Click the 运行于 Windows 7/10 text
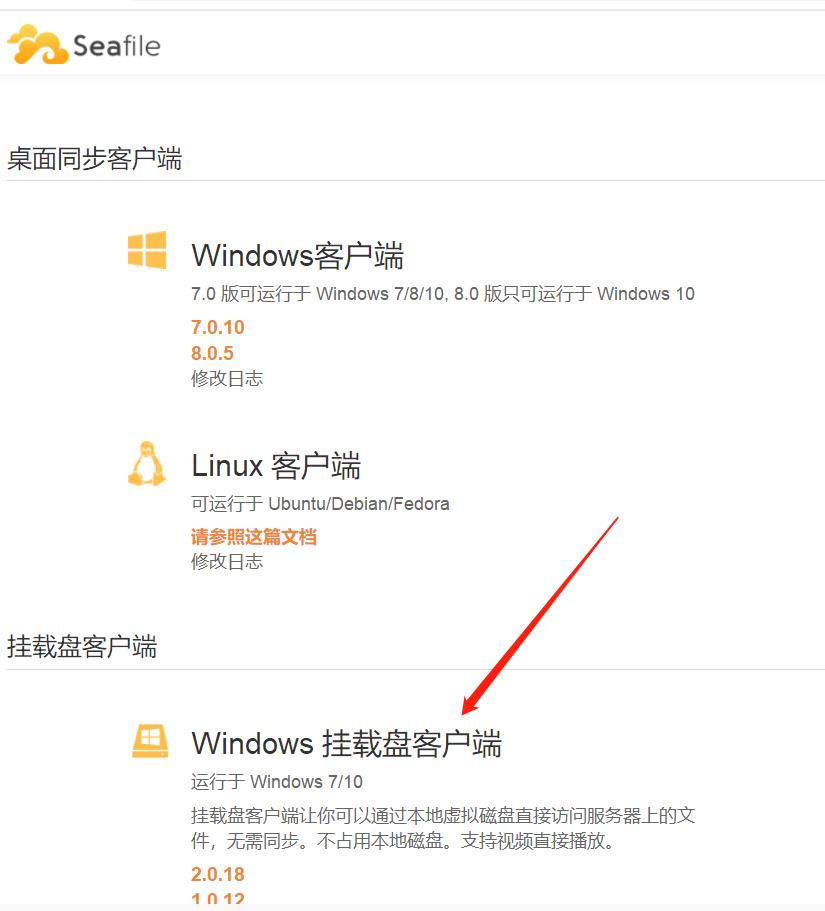Screen dimensions: 825x911 pyautogui.click(x=277, y=781)
